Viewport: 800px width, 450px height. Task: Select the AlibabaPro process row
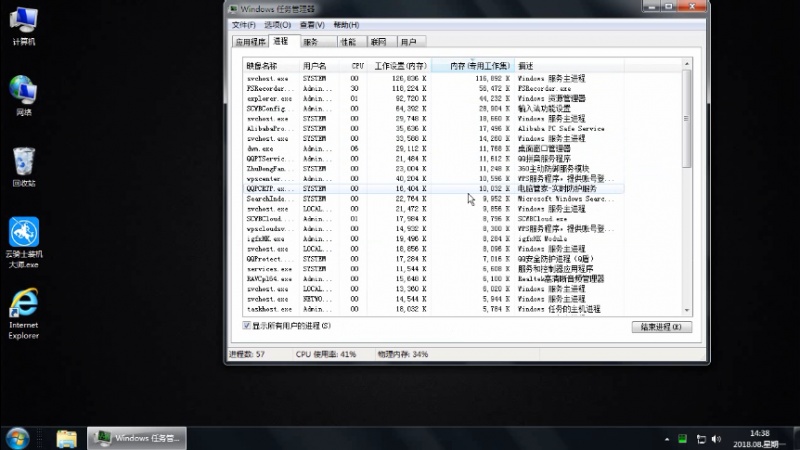click(433, 129)
